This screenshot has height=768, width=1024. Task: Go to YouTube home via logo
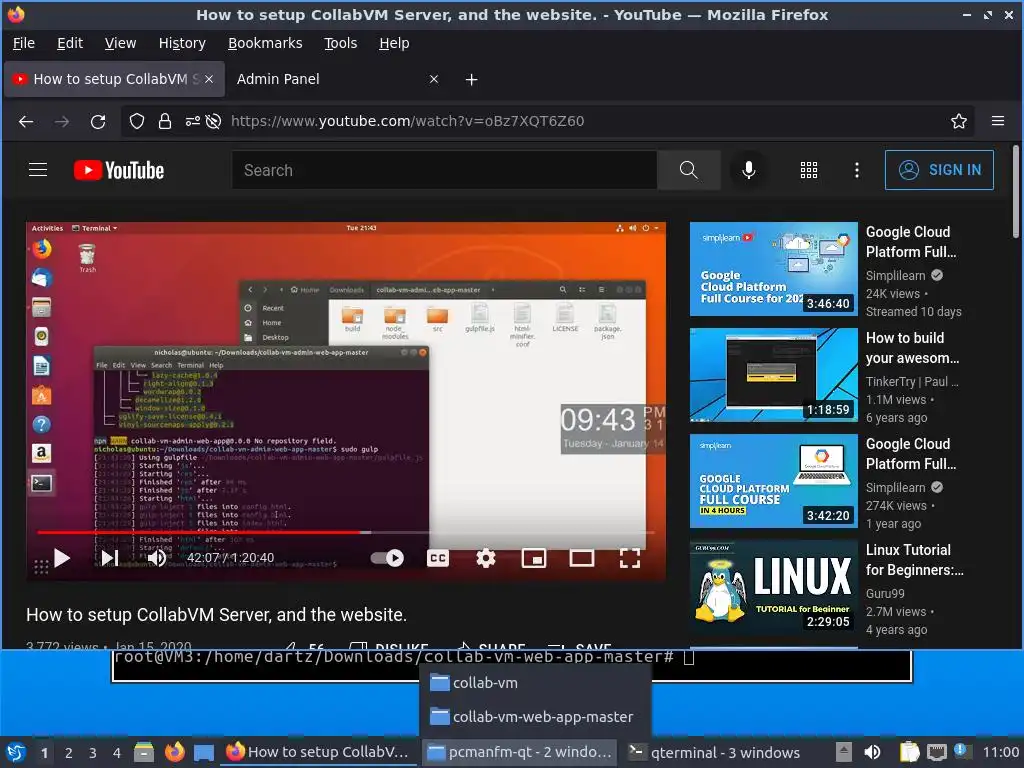coord(119,170)
